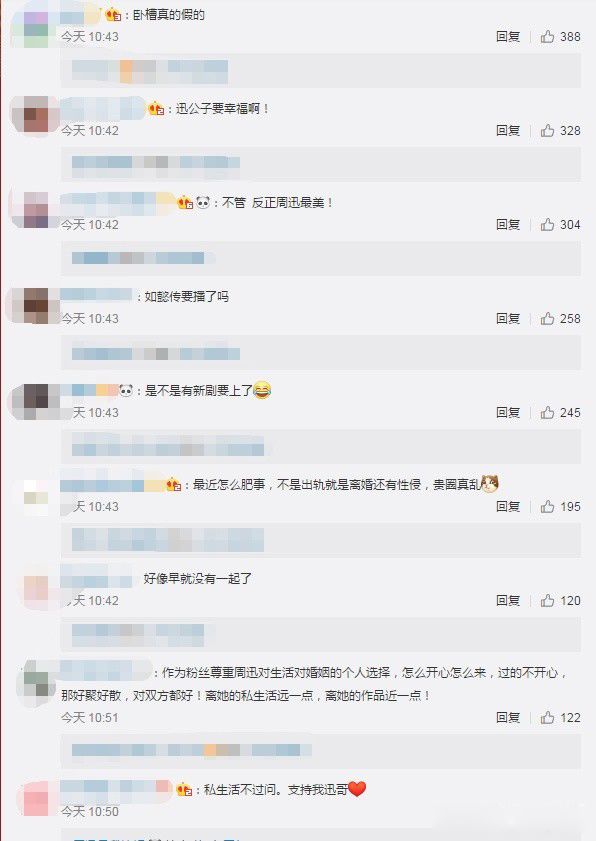Click 回复 on the '如懿传要播了吗' comment

pos(508,319)
